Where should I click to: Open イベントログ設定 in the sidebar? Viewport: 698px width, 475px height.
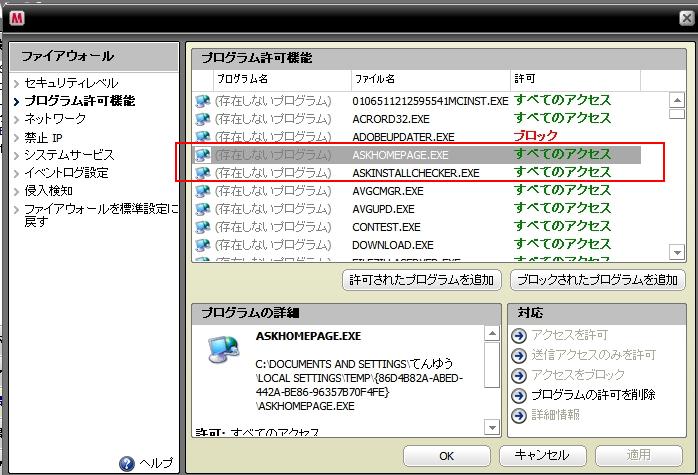(66, 172)
